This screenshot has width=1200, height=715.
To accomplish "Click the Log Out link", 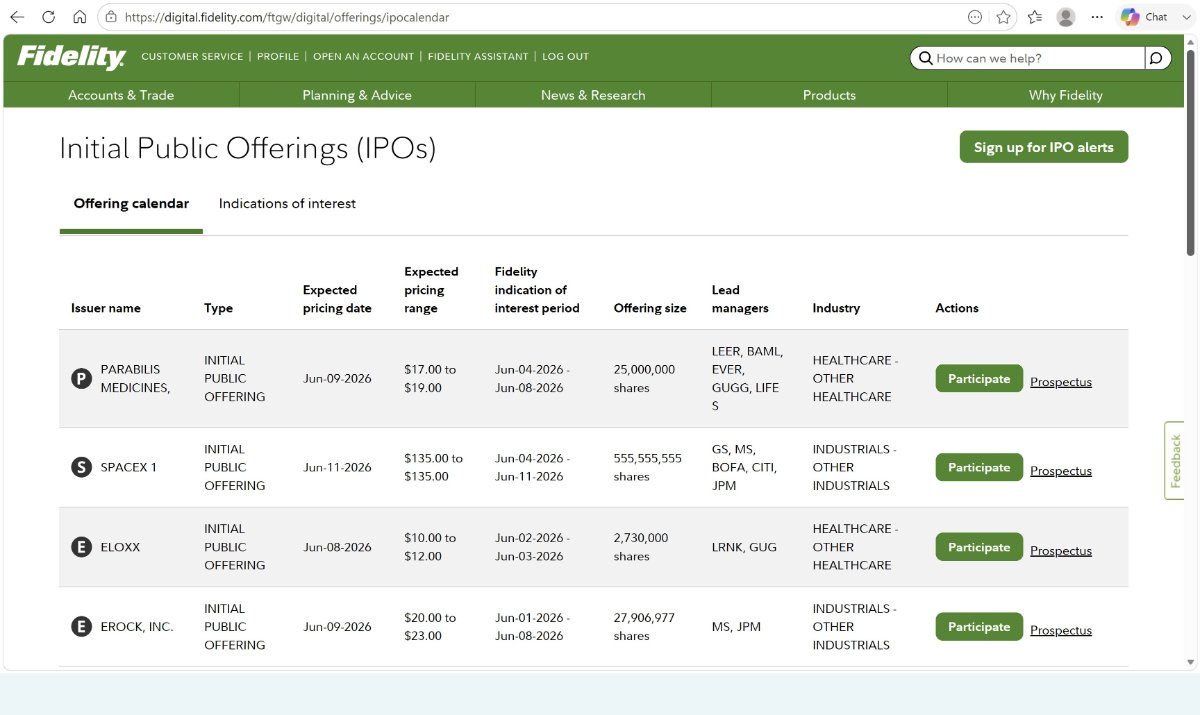I will click(565, 57).
